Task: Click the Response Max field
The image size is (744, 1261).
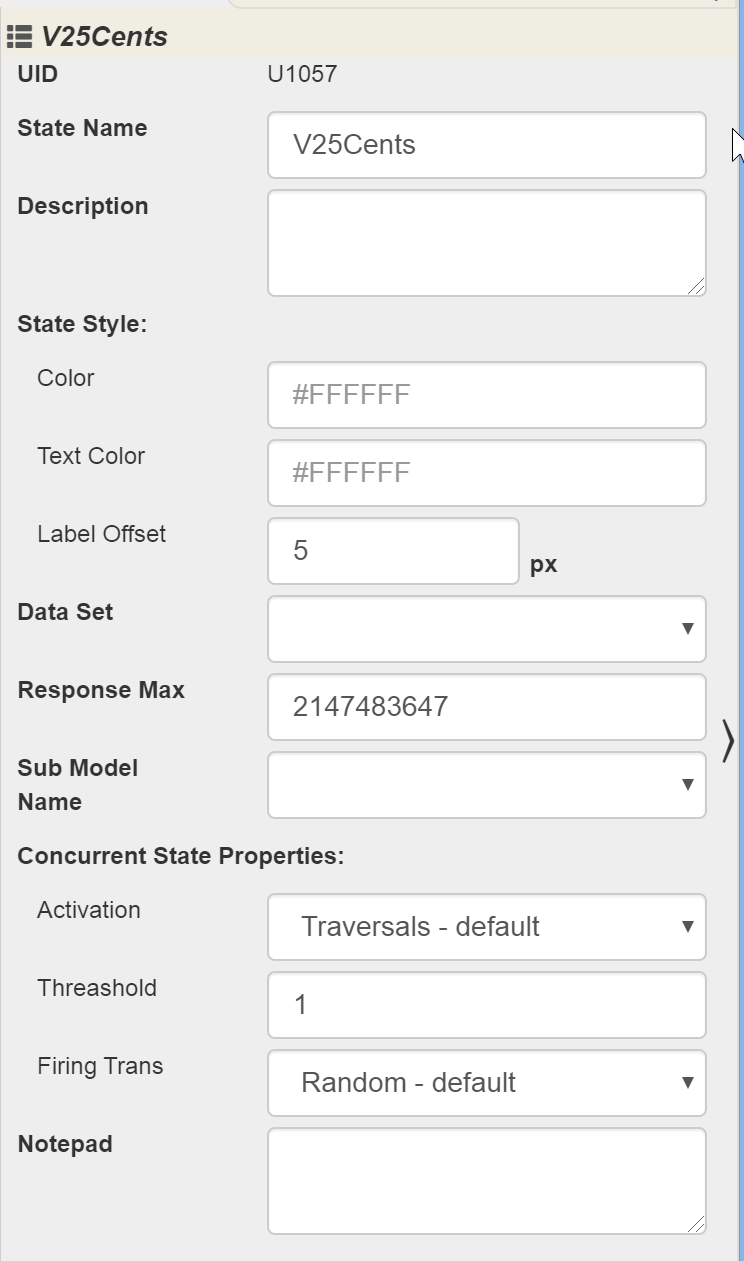Action: 486,707
